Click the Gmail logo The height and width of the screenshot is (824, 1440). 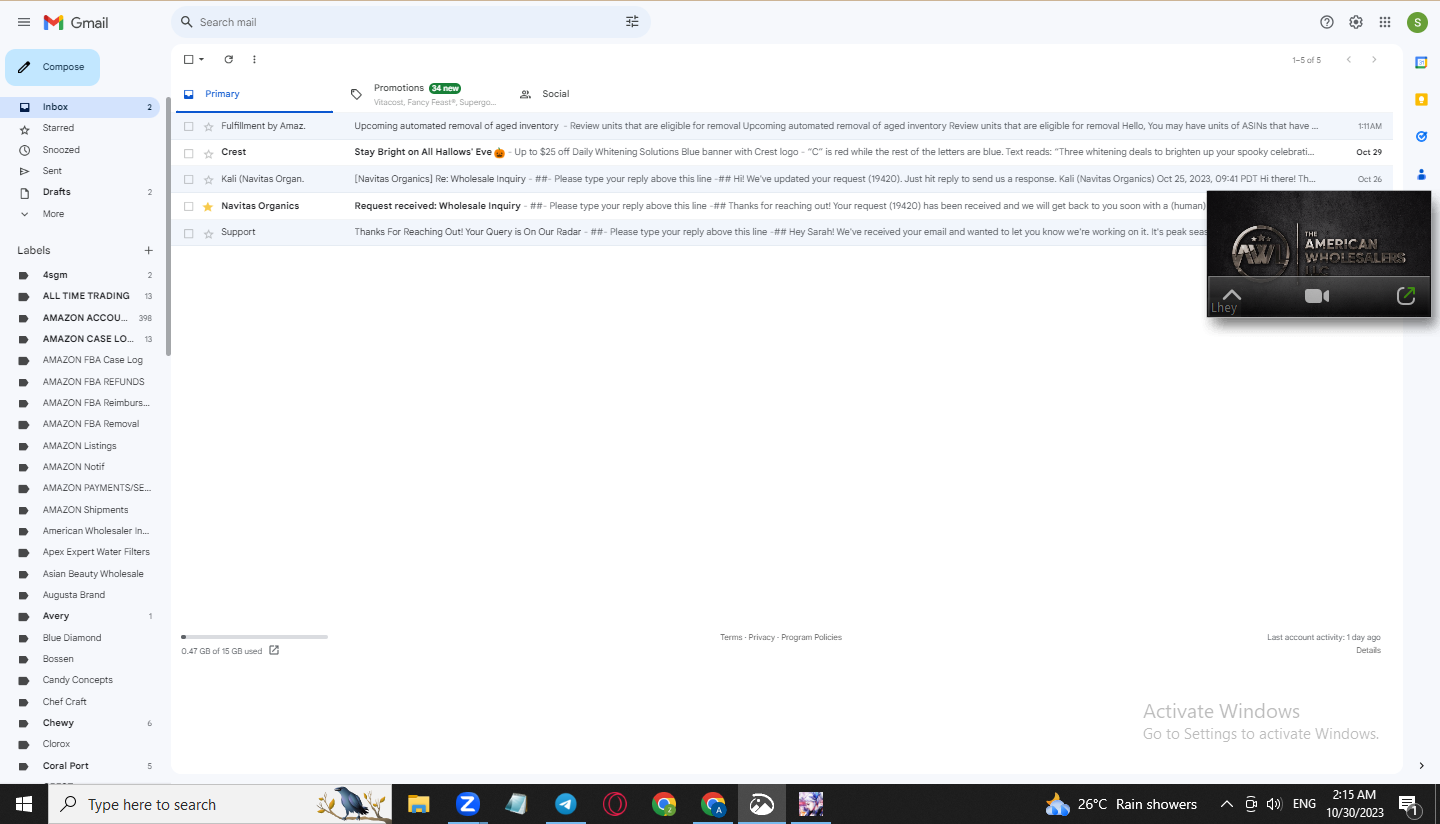point(76,22)
